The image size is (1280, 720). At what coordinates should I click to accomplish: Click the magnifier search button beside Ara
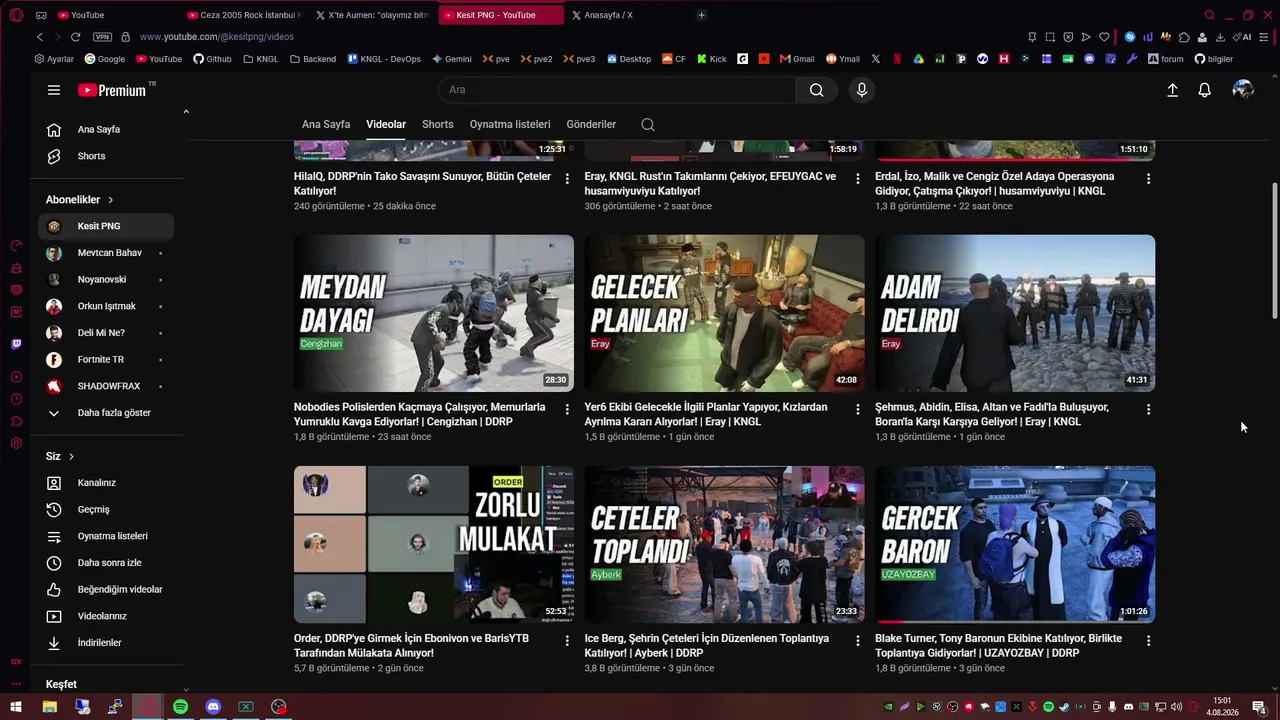point(817,90)
